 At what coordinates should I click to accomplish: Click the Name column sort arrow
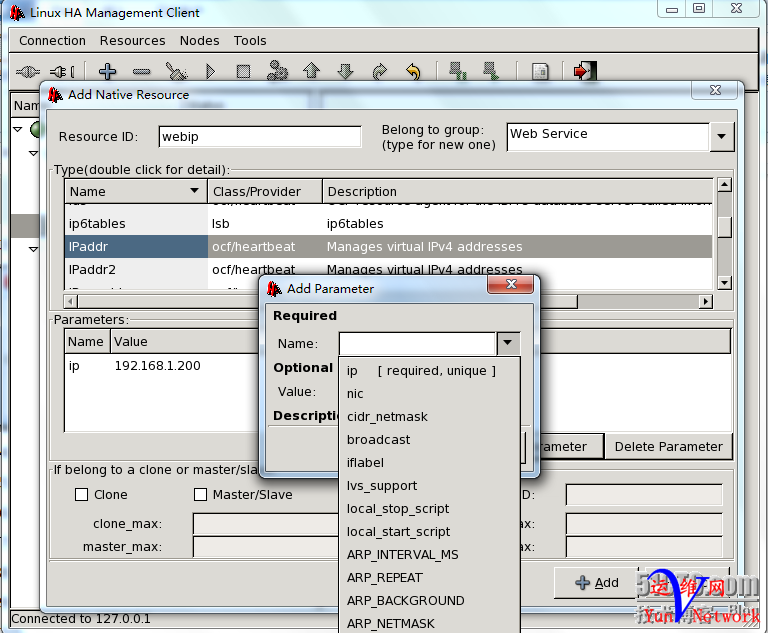pyautogui.click(x=194, y=191)
